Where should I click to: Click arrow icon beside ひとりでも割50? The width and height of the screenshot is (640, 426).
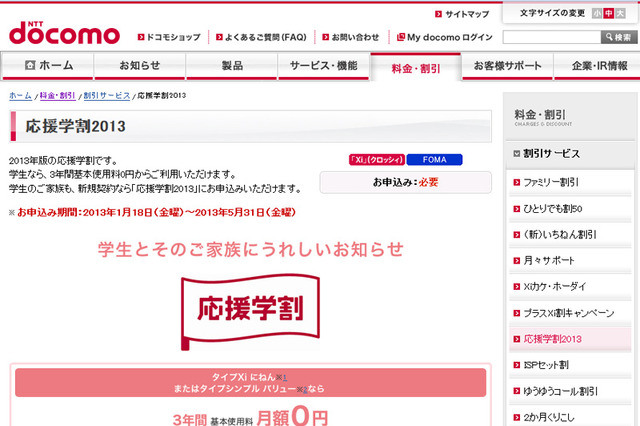coord(517,209)
